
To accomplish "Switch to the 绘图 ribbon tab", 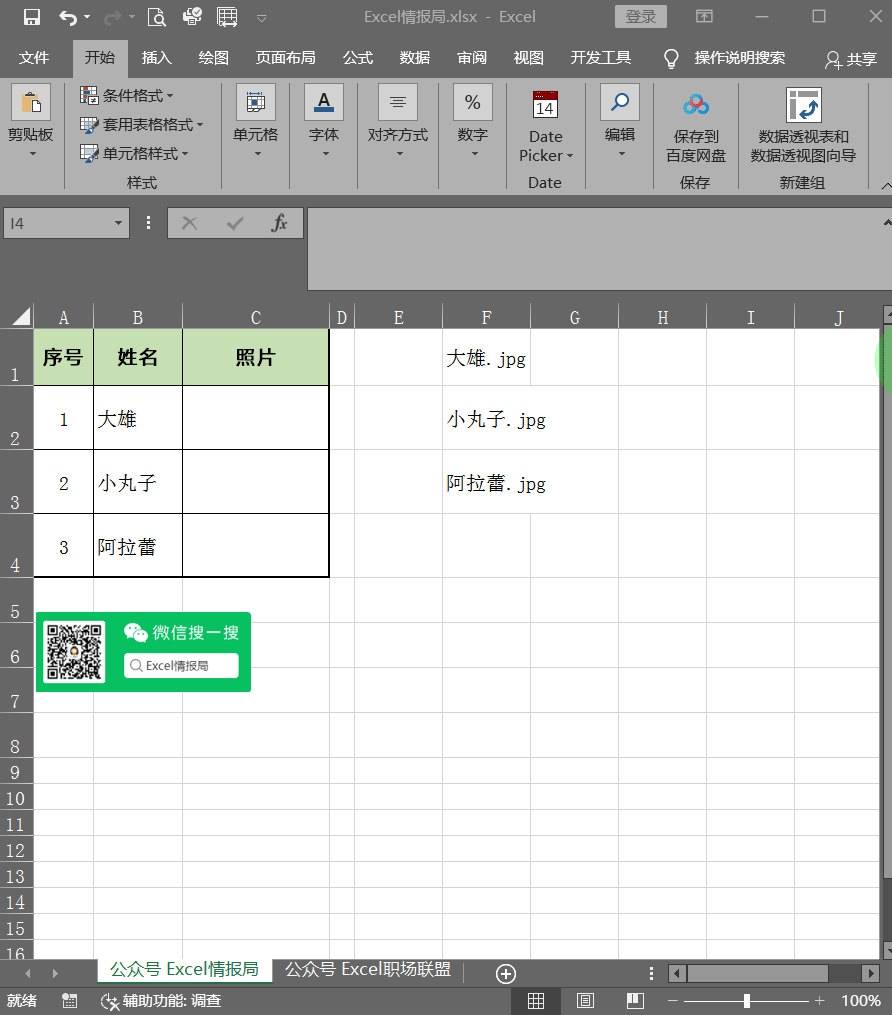I will pos(214,58).
